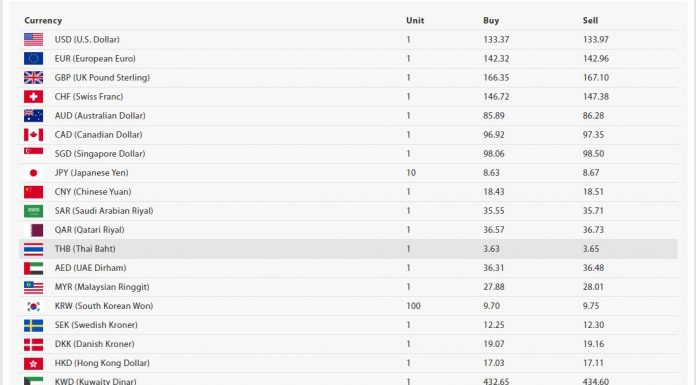Viewport: 696px width, 385px height.
Task: Click the GBP sell rate 167.10
Action: [596, 78]
